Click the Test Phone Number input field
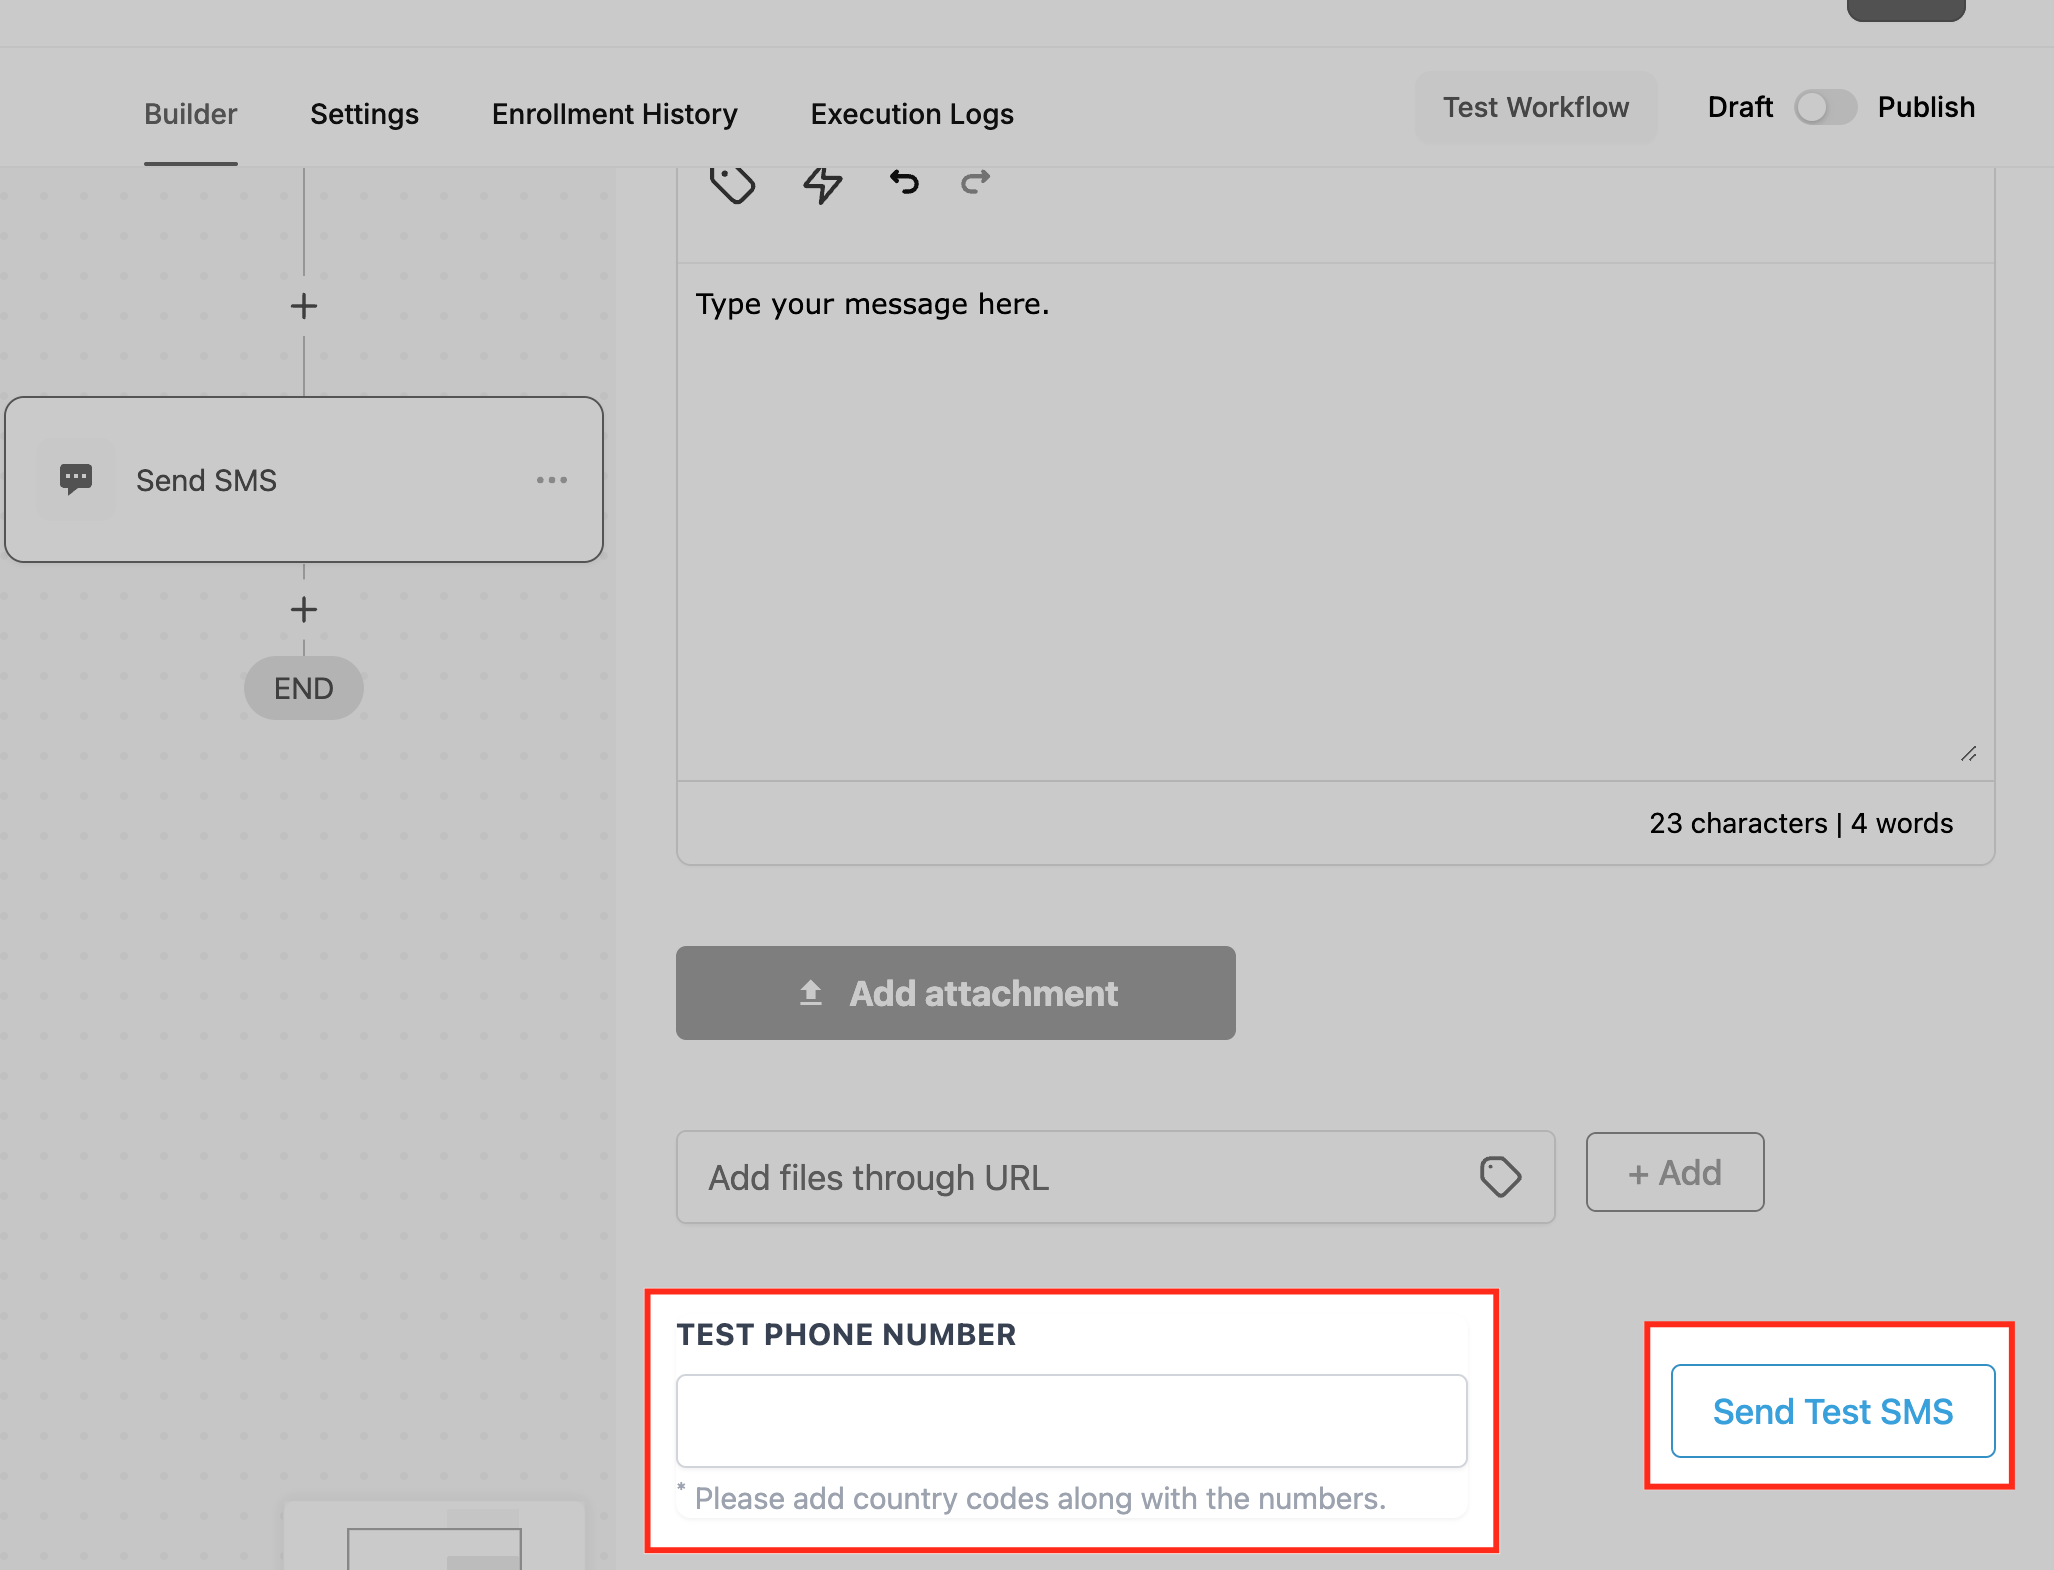The height and width of the screenshot is (1570, 2054). (x=1071, y=1421)
